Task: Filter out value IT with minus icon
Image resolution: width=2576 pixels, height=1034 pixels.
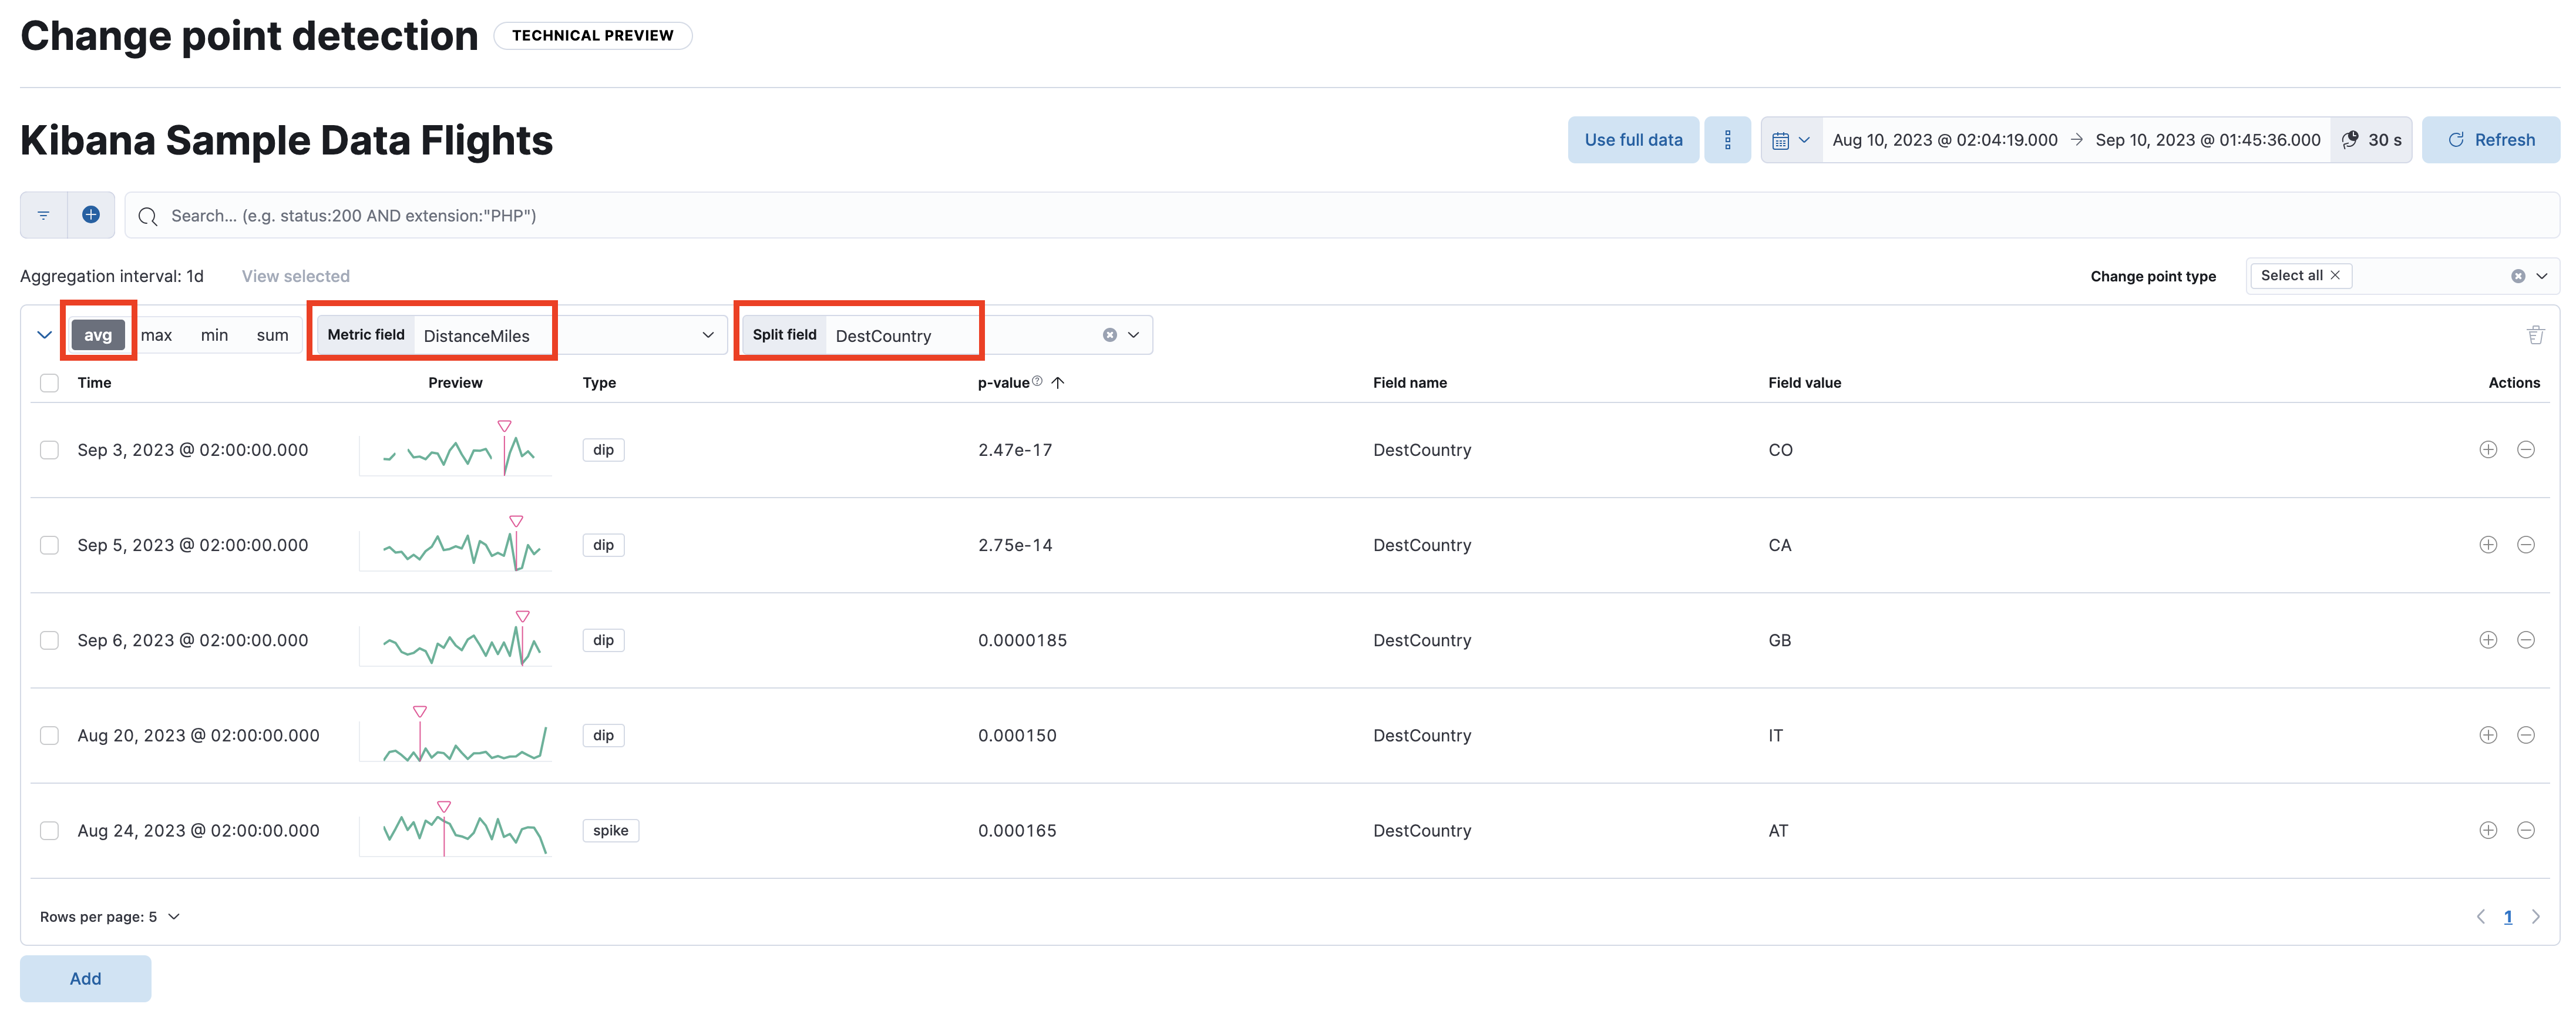Action: 2526,735
